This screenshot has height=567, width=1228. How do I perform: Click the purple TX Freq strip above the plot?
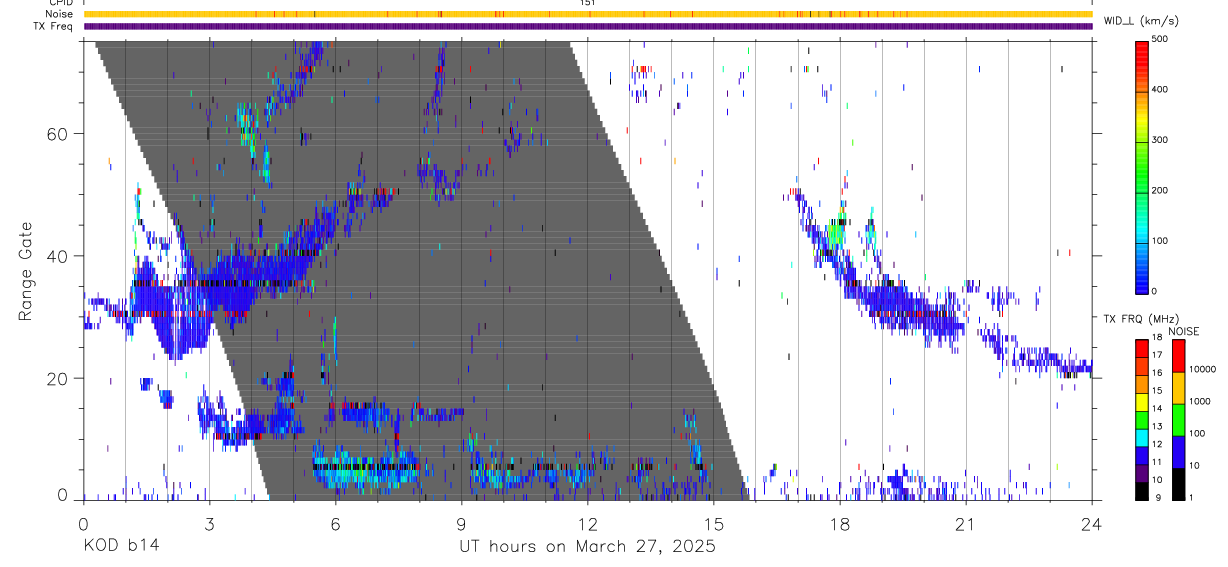click(x=587, y=26)
